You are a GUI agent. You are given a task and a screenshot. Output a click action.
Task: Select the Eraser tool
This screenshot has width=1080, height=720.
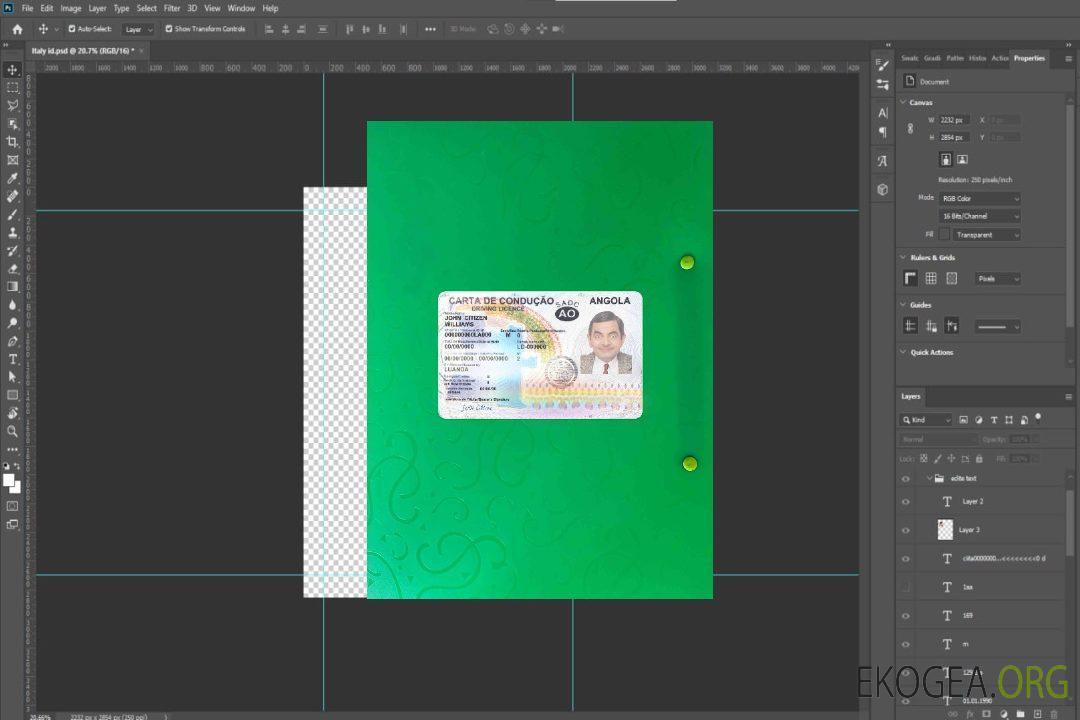click(x=12, y=269)
